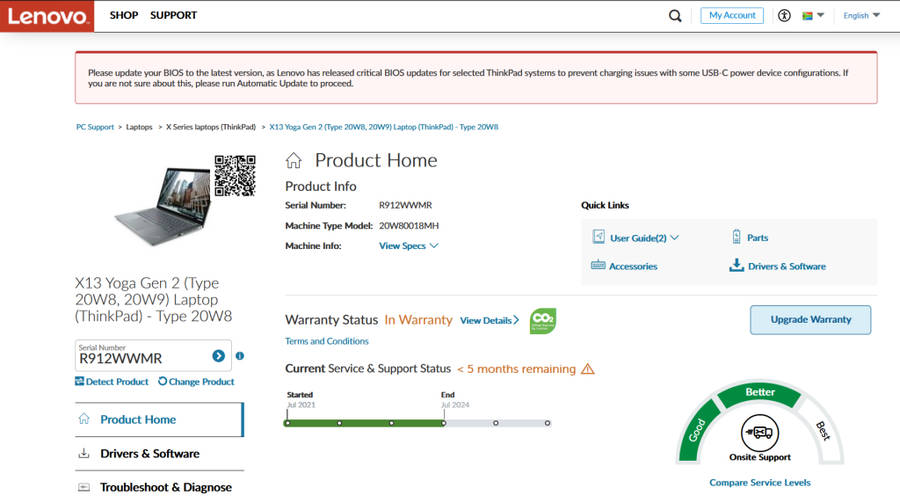The height and width of the screenshot is (504, 900).
Task: Select Drivers & Software in sidebar
Action: coord(149,454)
